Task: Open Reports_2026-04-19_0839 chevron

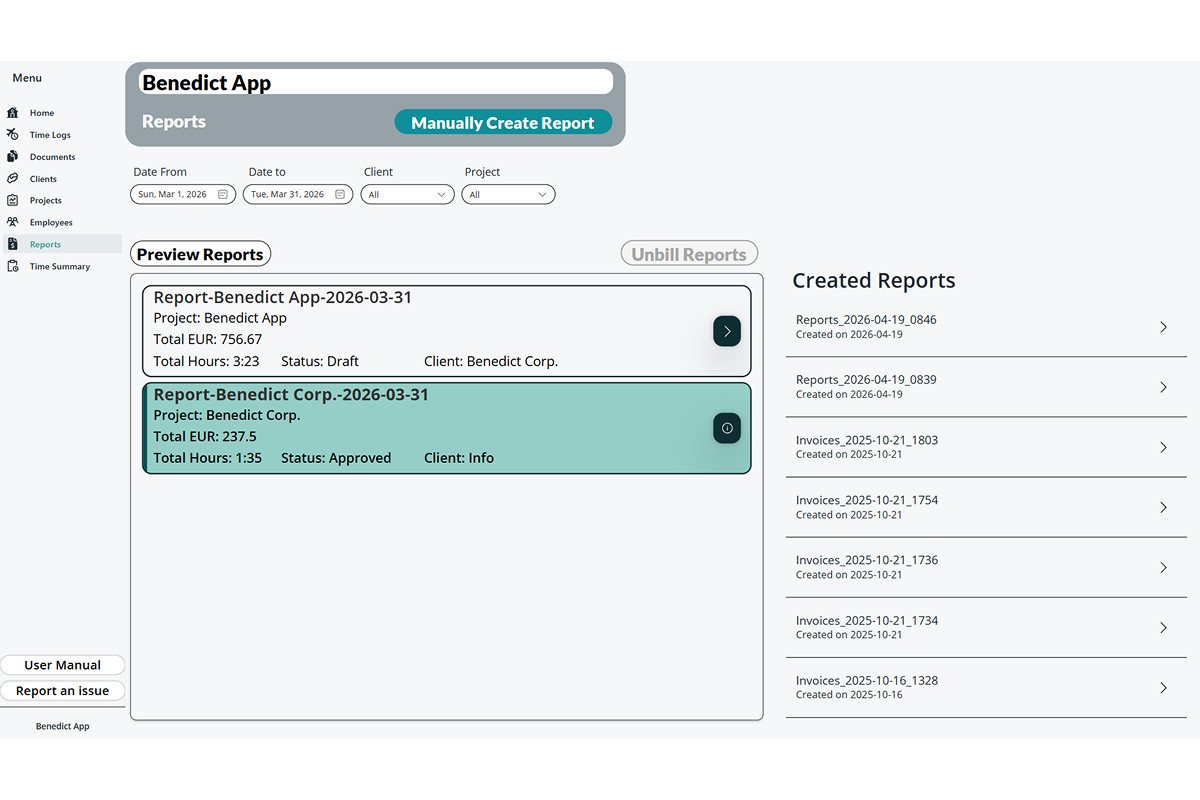Action: pyautogui.click(x=1163, y=387)
